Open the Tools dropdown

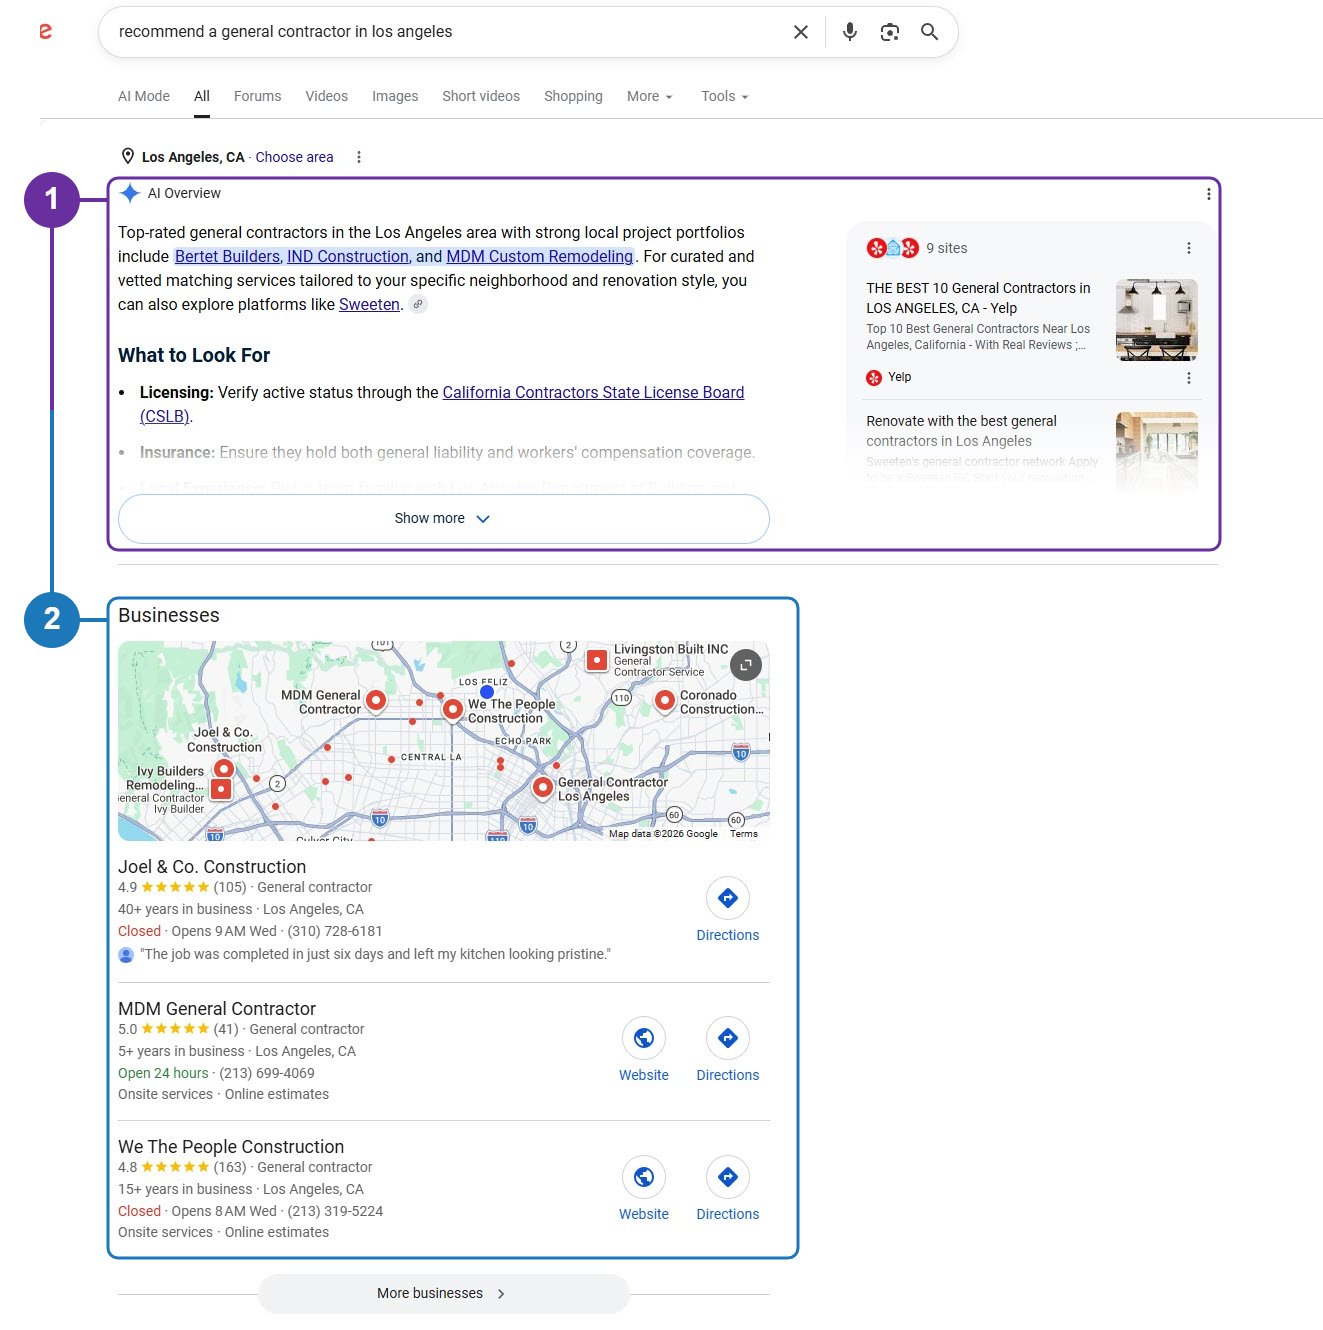(725, 96)
